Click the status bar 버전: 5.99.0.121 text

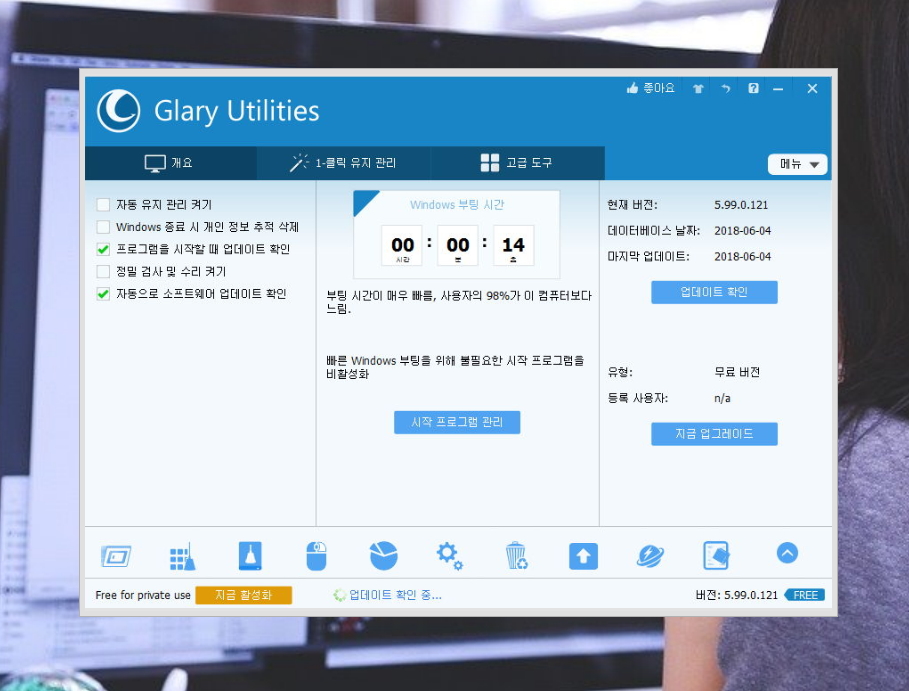coord(736,595)
